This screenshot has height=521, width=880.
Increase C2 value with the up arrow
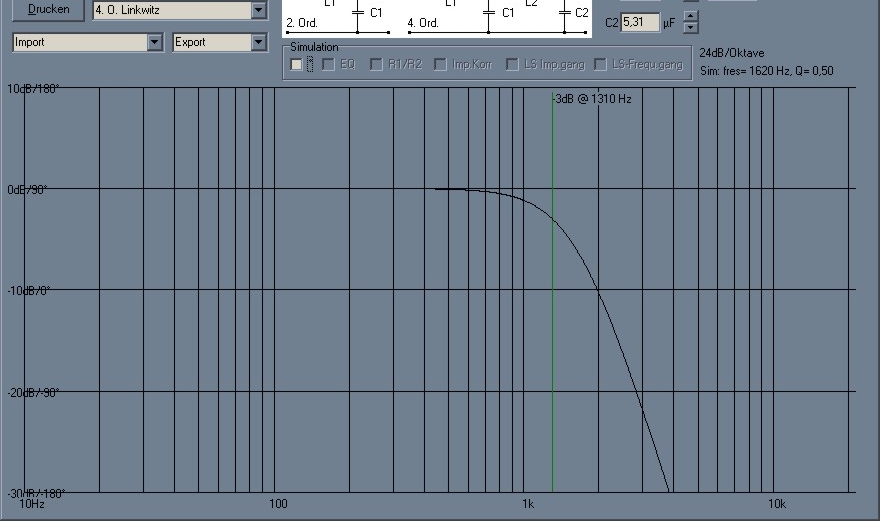pos(691,16)
